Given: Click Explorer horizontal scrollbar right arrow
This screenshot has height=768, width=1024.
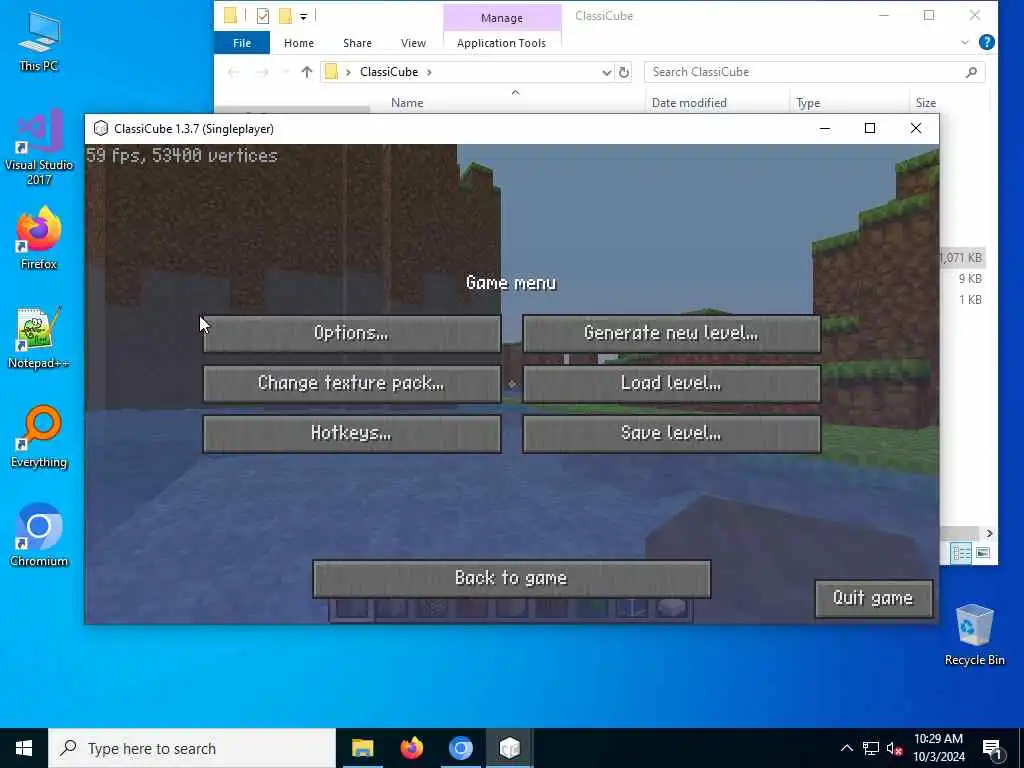Looking at the screenshot, I should 989,534.
